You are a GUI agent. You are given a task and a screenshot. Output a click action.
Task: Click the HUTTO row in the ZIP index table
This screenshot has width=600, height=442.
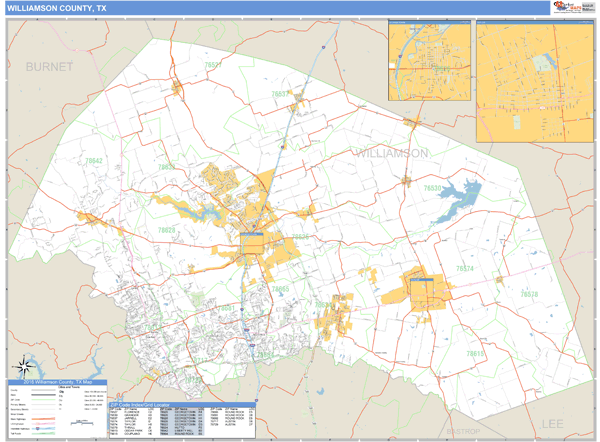click(x=182, y=427)
